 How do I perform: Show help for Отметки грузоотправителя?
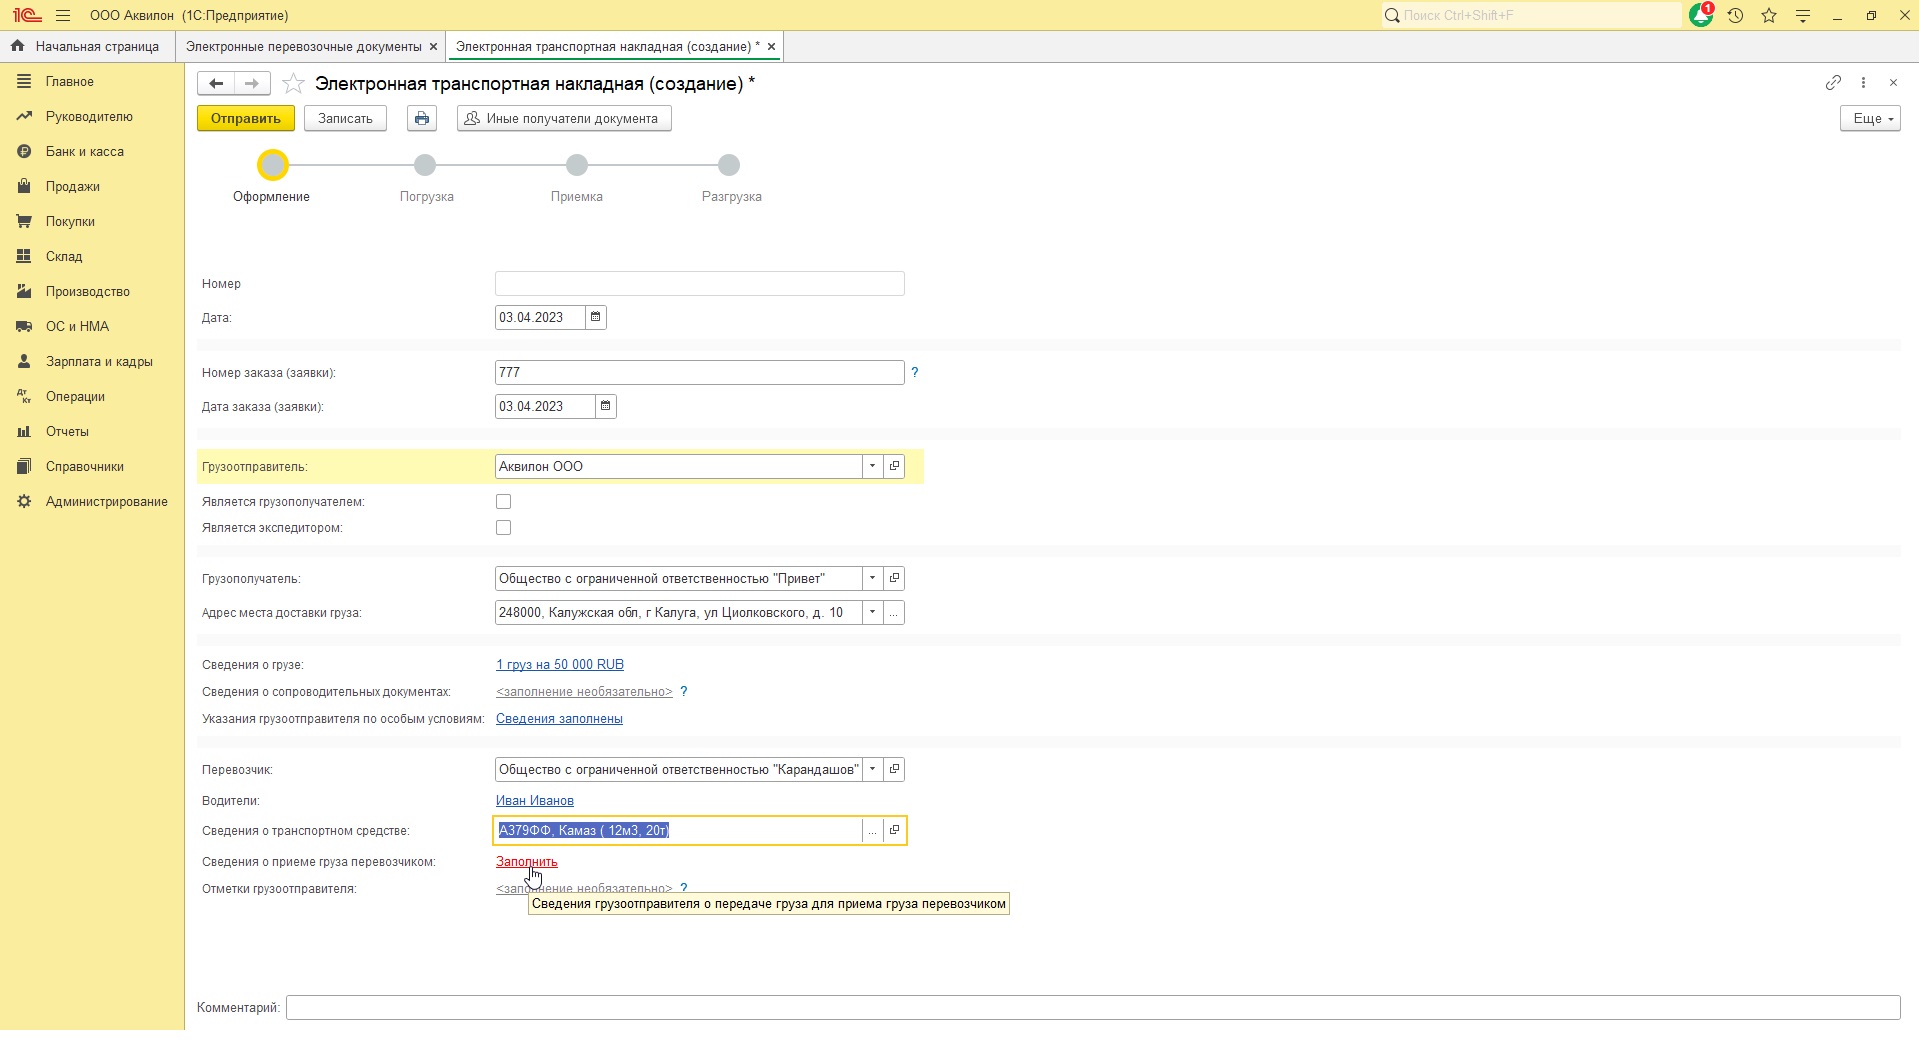(x=684, y=887)
